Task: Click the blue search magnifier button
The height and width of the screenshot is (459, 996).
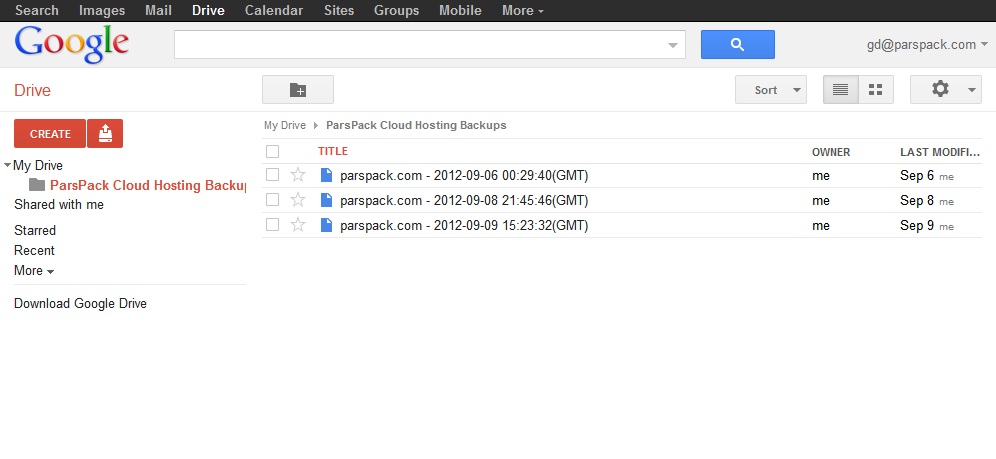Action: point(737,44)
